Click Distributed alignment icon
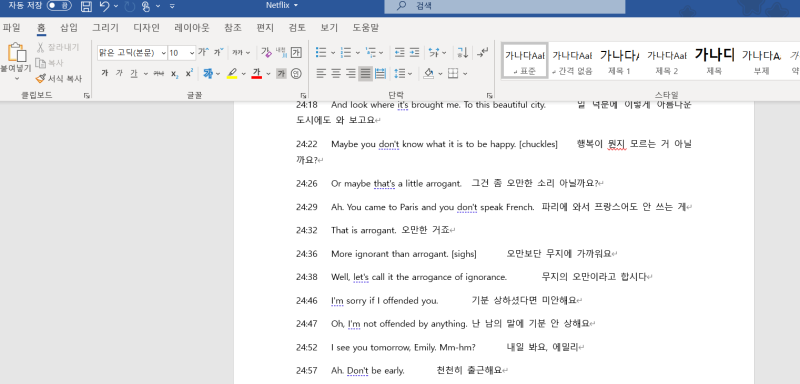The image size is (800, 384). pos(381,74)
